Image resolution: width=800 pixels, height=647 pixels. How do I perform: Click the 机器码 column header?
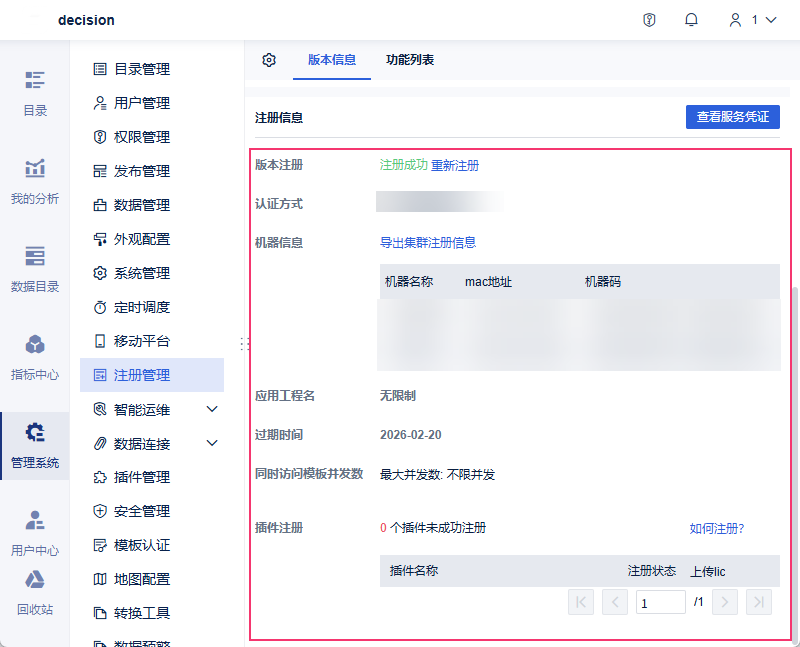click(x=603, y=282)
